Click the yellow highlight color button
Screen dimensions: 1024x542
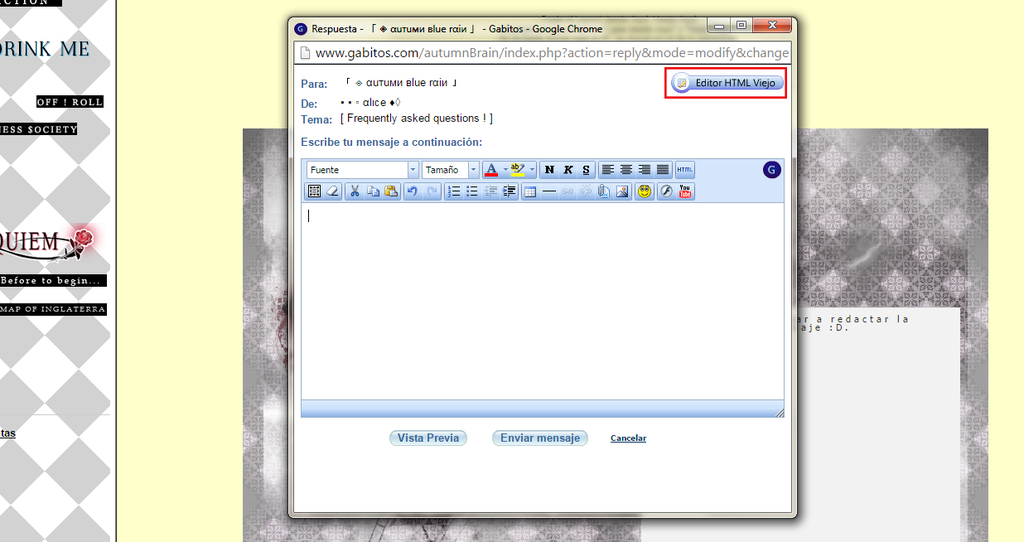pyautogui.click(x=518, y=170)
